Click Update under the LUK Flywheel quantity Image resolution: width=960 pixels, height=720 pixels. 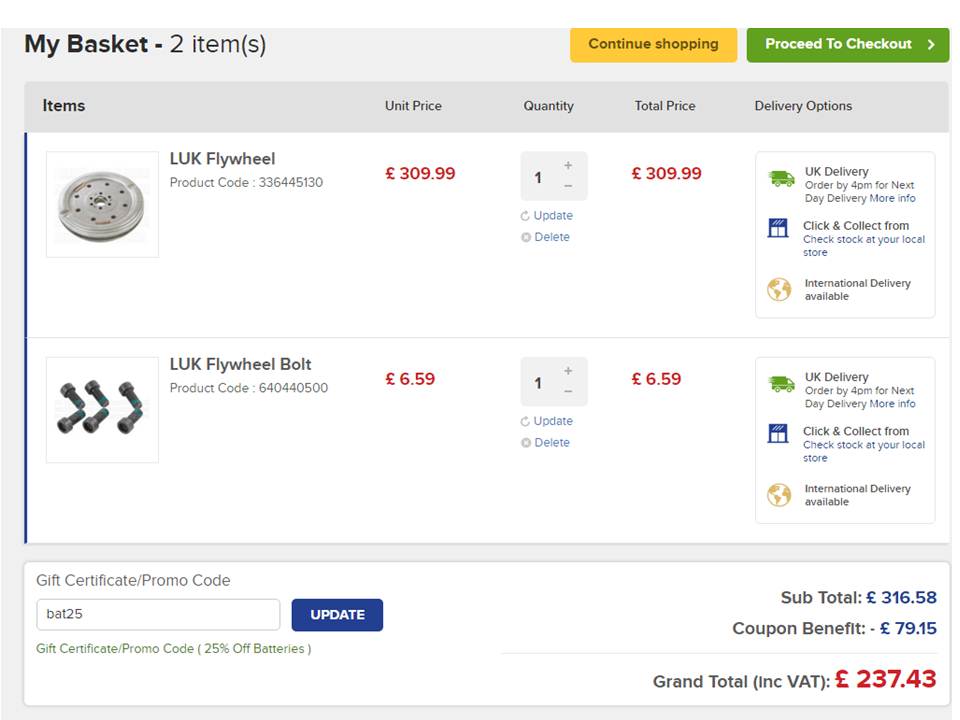pyautogui.click(x=553, y=216)
